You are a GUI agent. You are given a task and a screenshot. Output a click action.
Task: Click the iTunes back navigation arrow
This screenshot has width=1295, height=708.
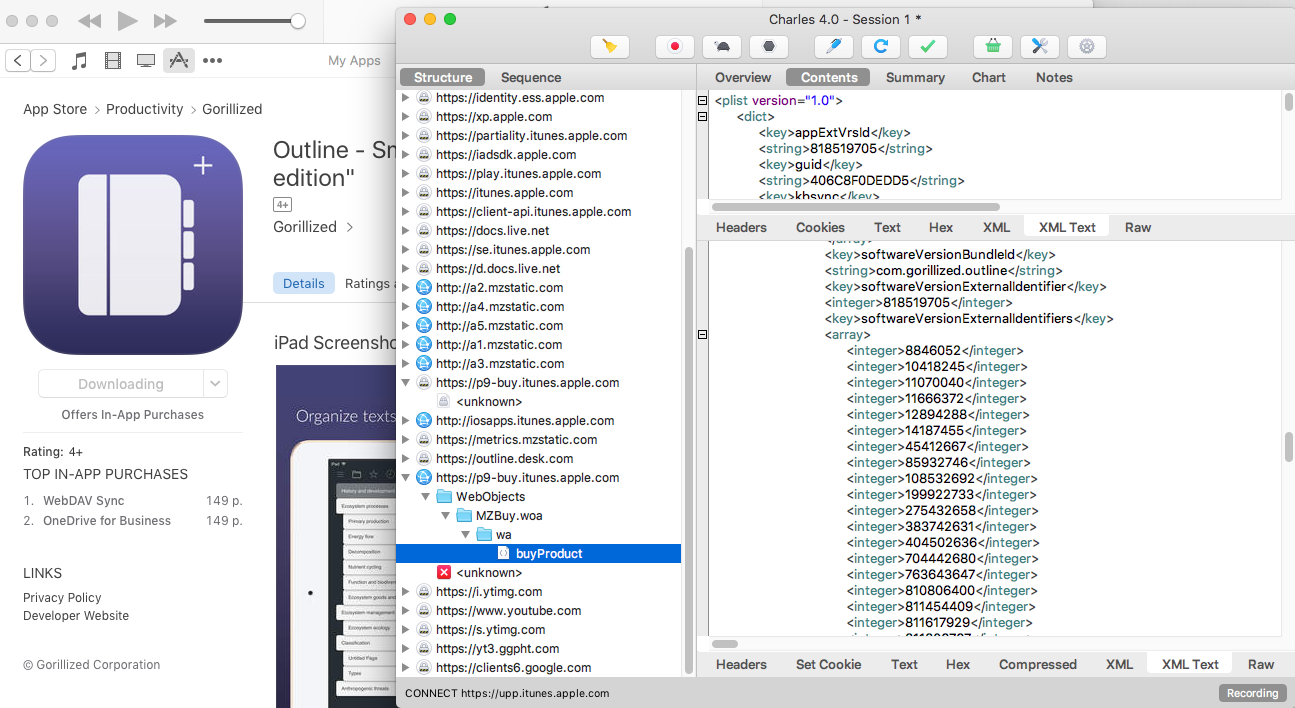coord(18,61)
